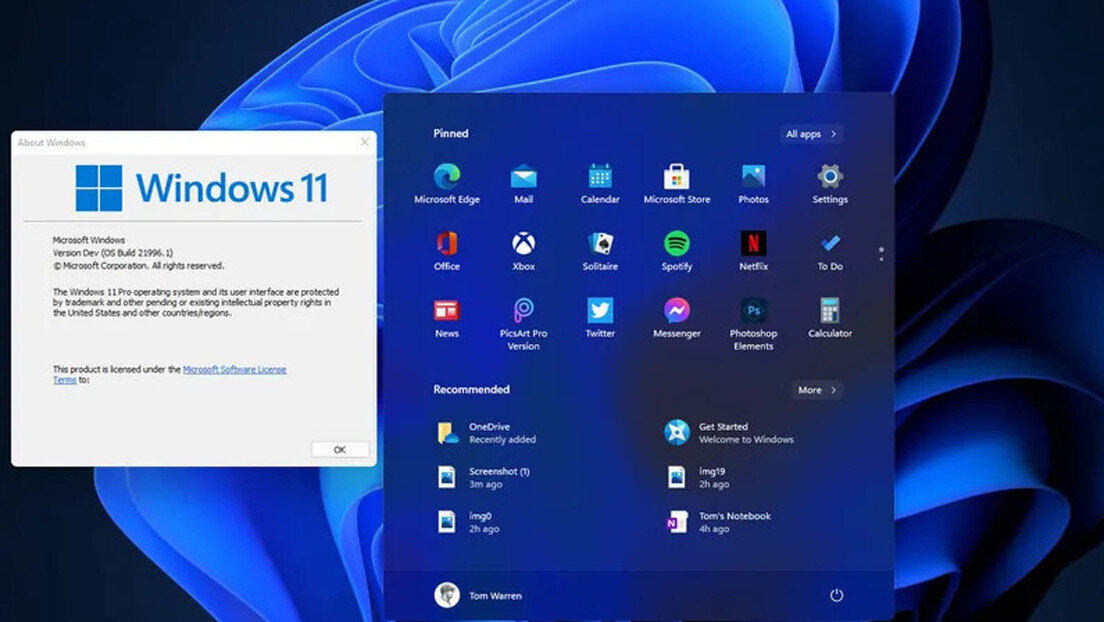Launch the Mail app
Viewport: 1104px width, 622px height.
point(523,183)
